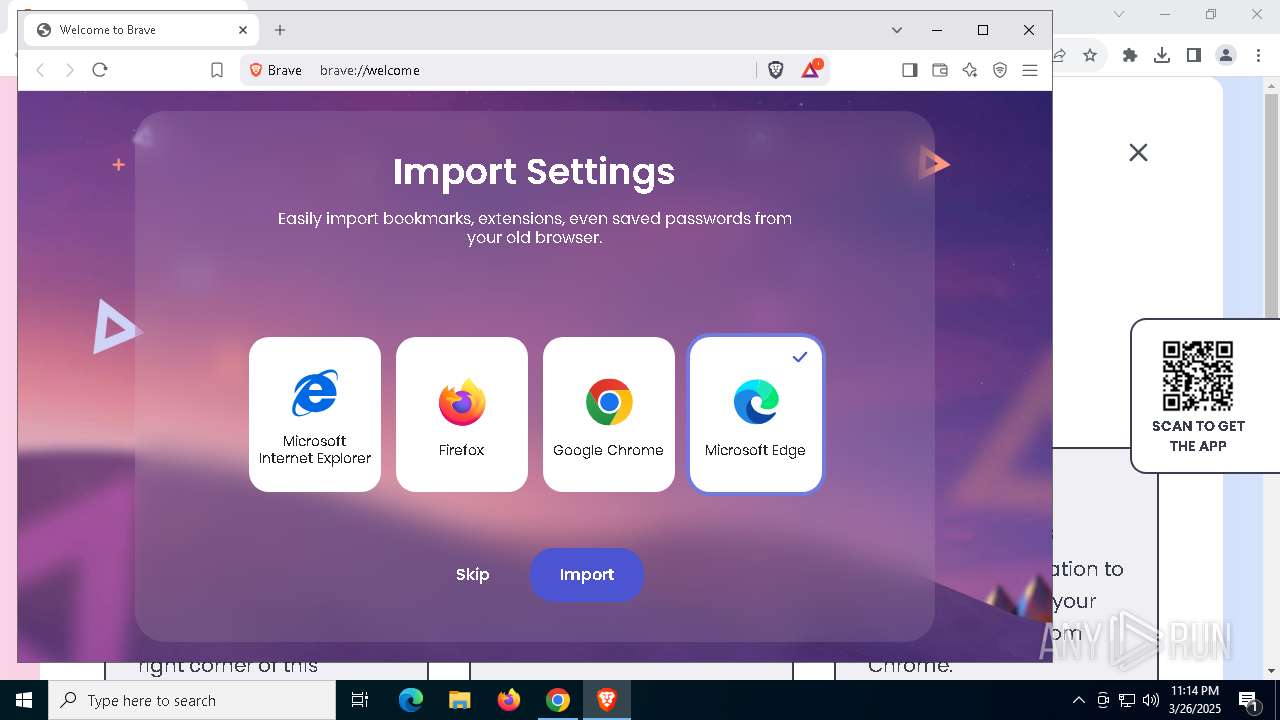Close the Chrome page overlay X
The height and width of the screenshot is (720, 1280).
coord(1138,152)
